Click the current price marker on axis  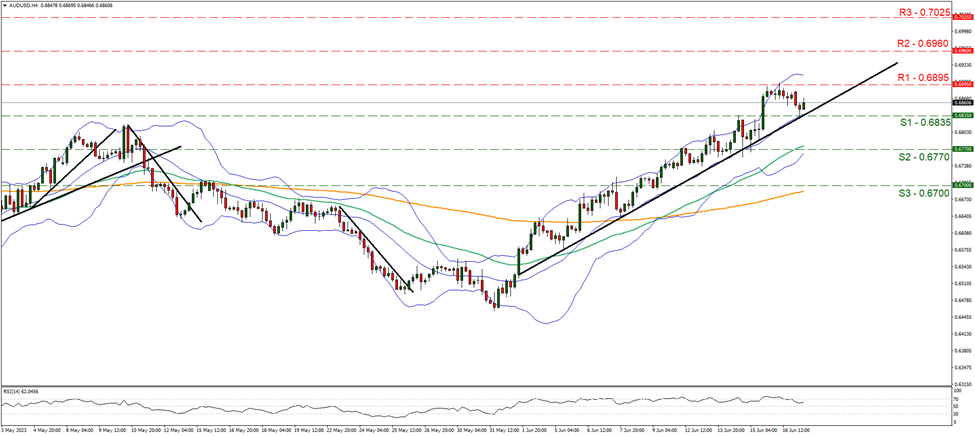pyautogui.click(x=963, y=103)
